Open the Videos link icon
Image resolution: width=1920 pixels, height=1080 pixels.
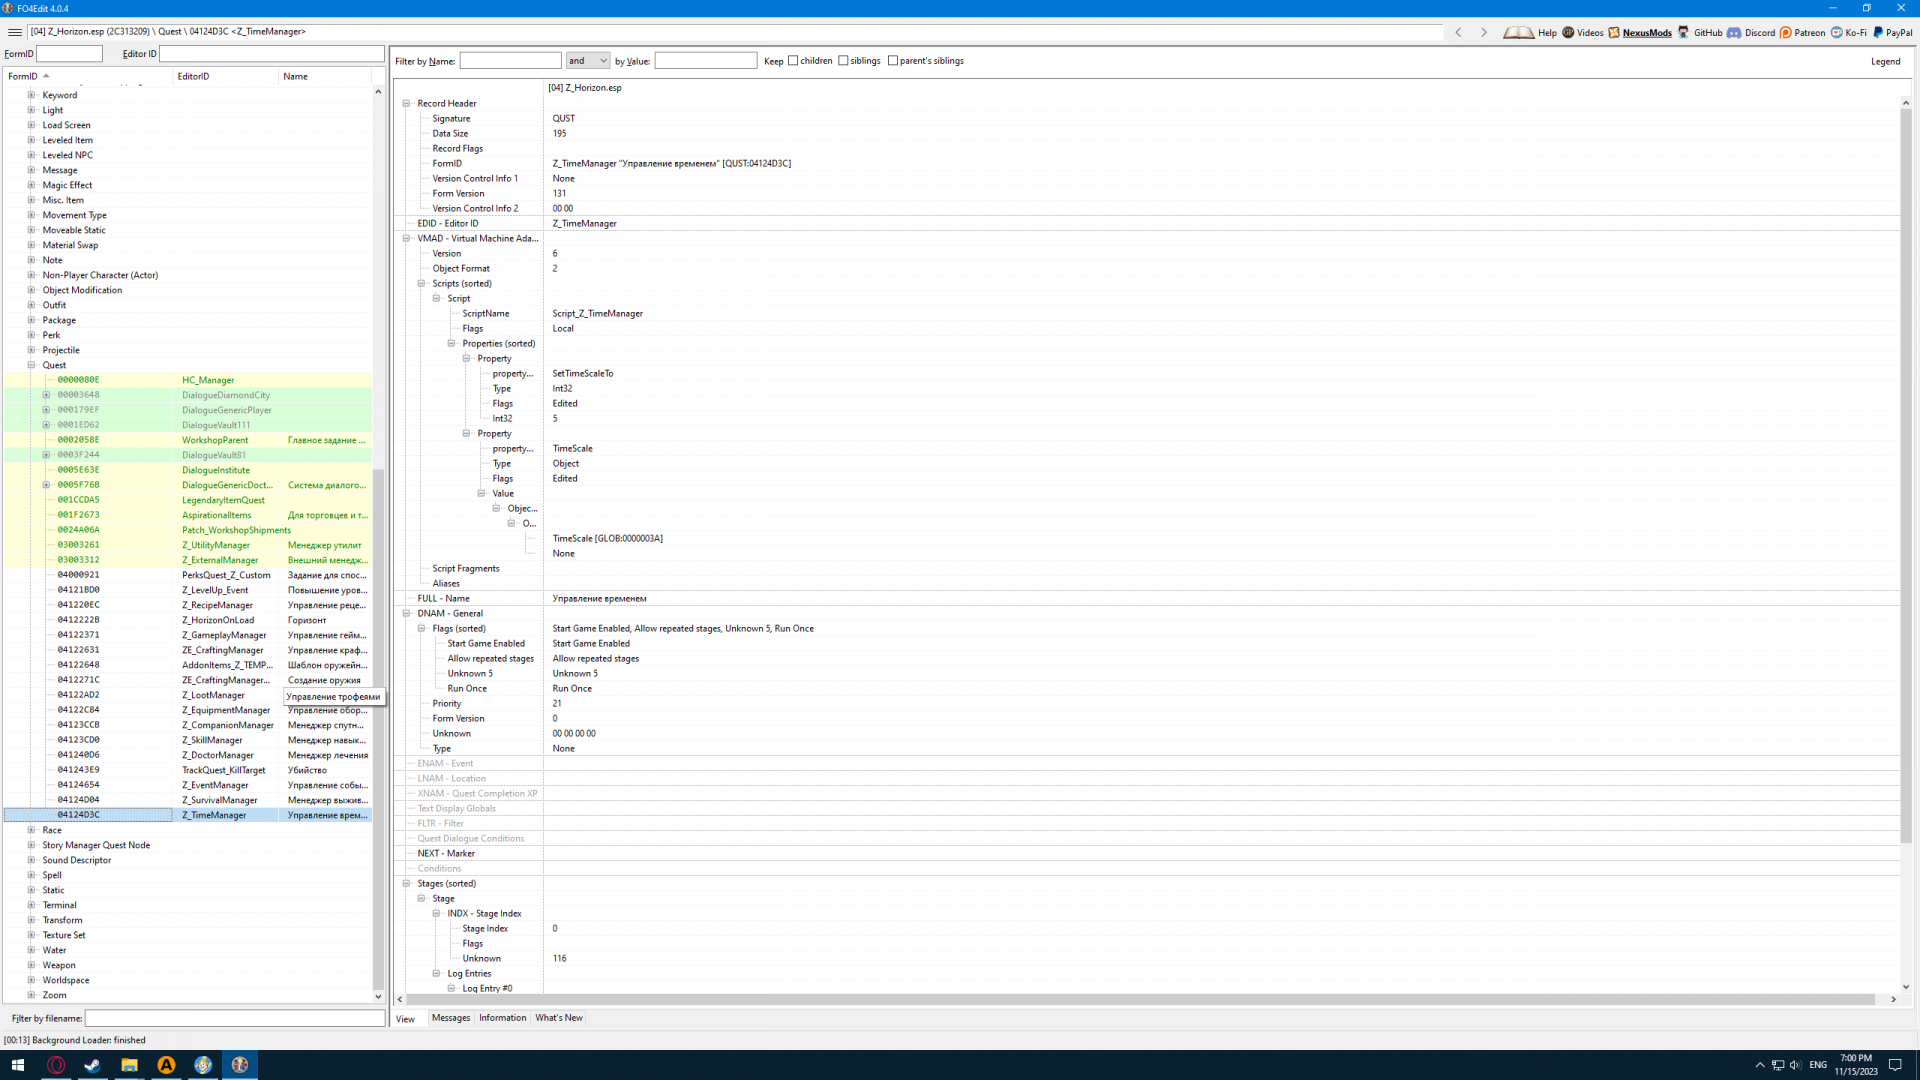[x=1568, y=32]
